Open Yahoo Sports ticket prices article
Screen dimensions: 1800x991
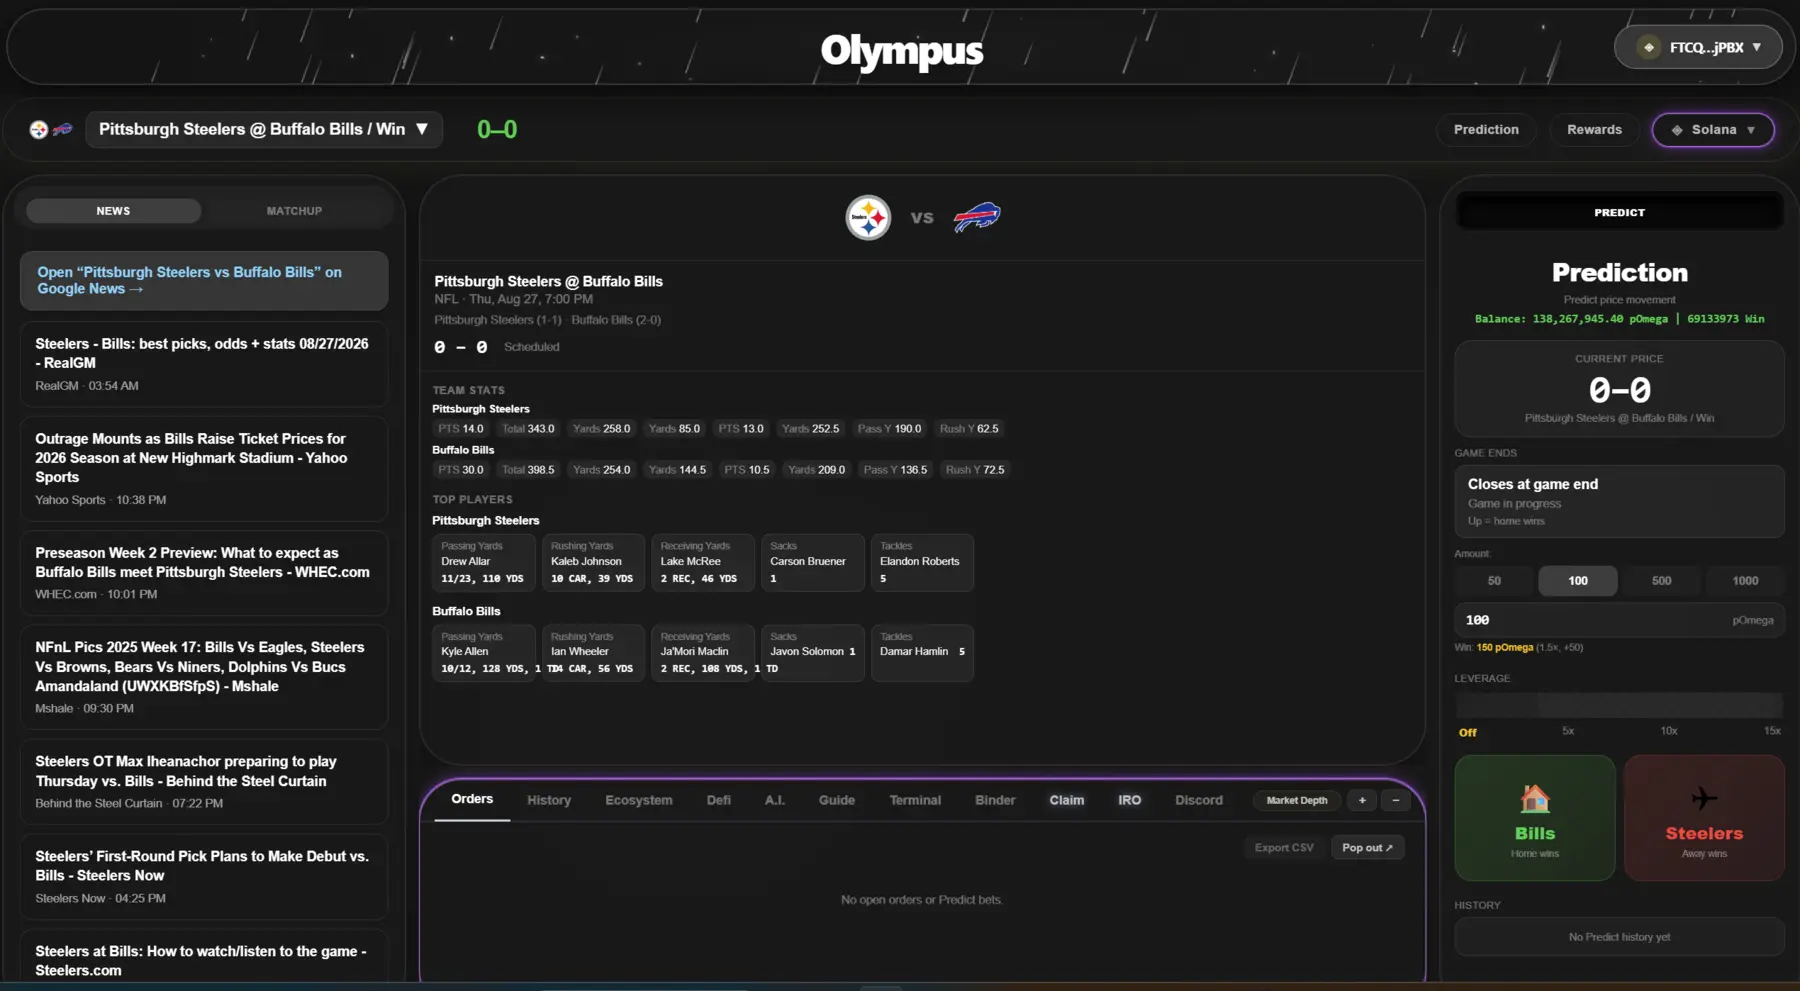(204, 468)
